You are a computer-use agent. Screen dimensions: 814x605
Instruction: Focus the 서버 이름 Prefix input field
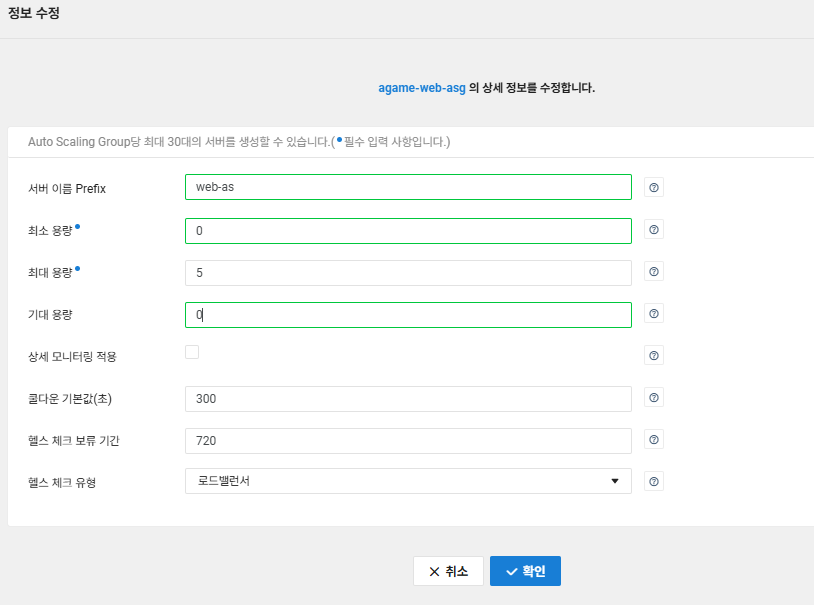coord(408,187)
